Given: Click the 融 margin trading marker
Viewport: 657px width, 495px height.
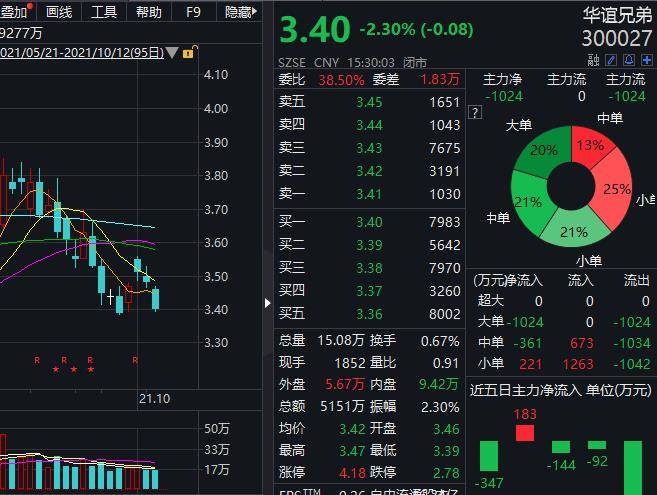Looking at the screenshot, I should coord(593,60).
